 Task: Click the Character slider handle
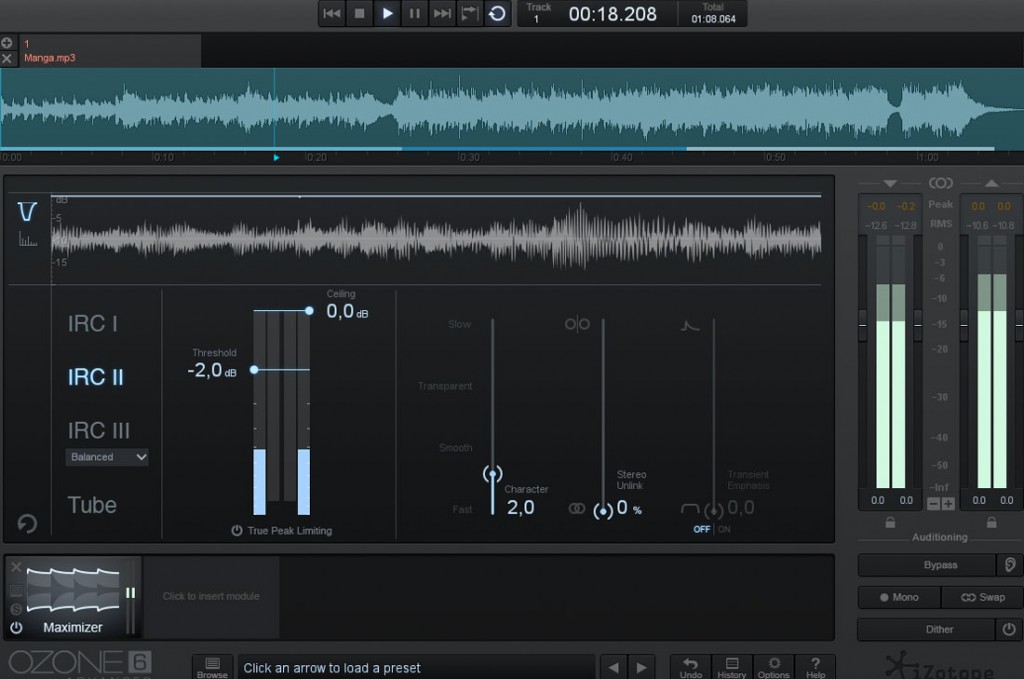tap(492, 473)
